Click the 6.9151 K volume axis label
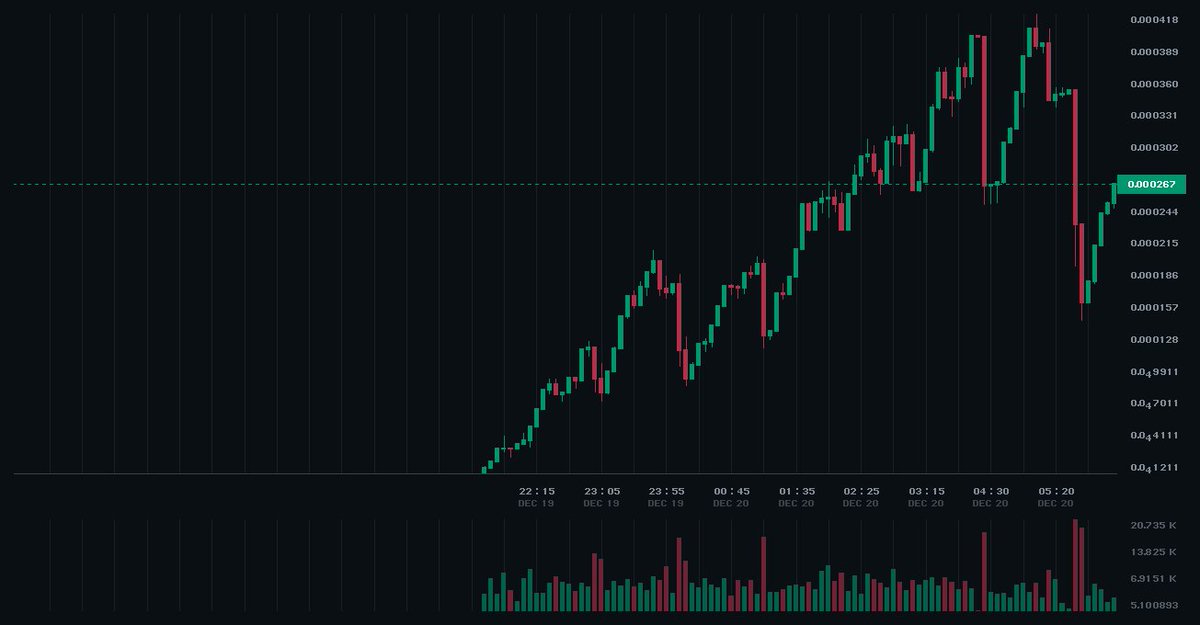 tap(1153, 579)
